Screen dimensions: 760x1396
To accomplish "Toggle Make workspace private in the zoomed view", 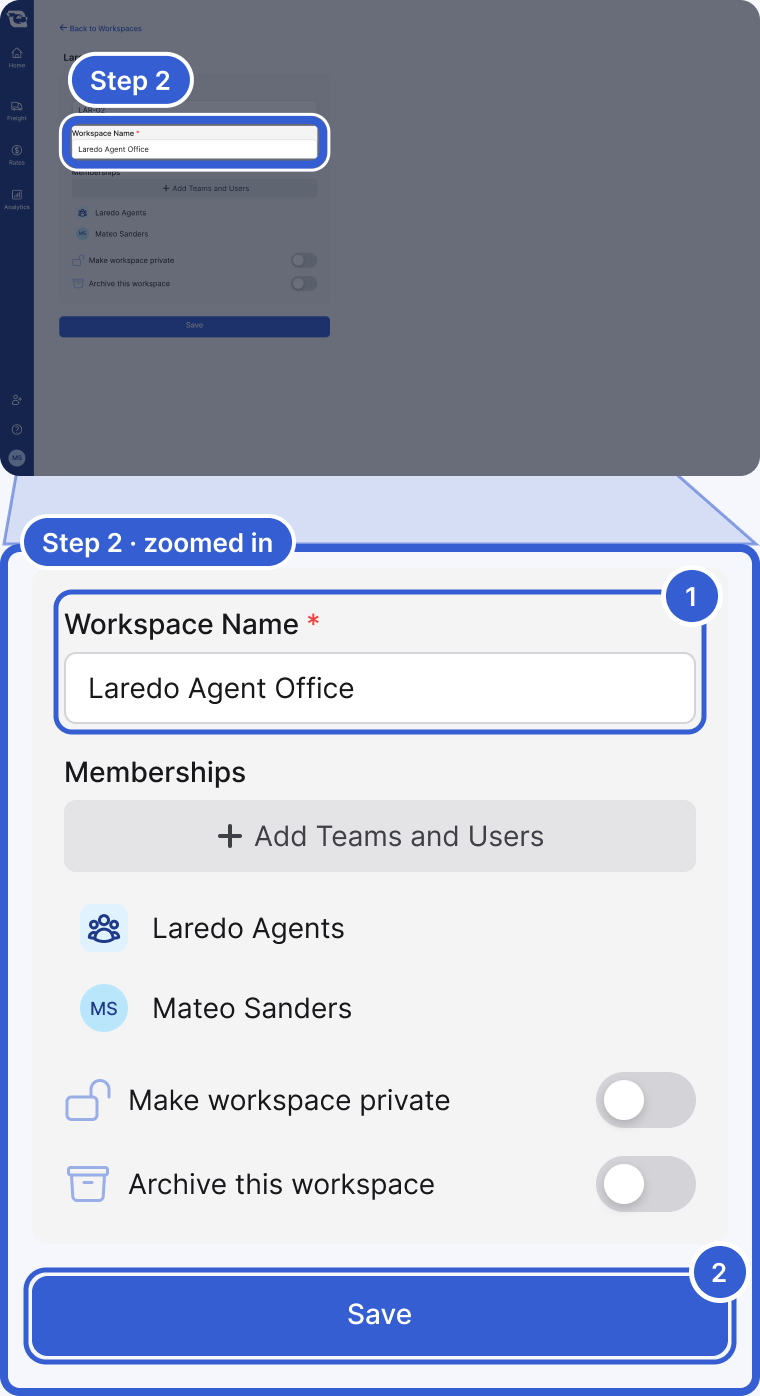I will tap(645, 1100).
